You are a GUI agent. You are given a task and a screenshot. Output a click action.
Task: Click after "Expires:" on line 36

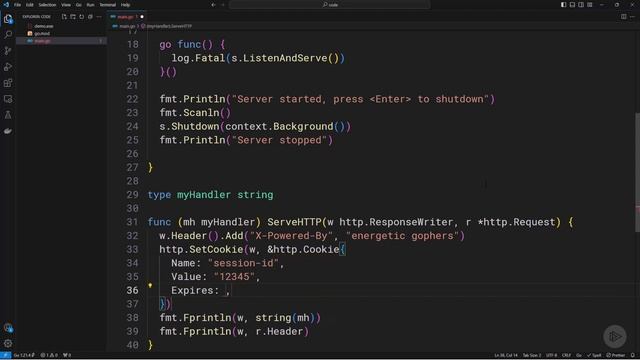point(223,291)
